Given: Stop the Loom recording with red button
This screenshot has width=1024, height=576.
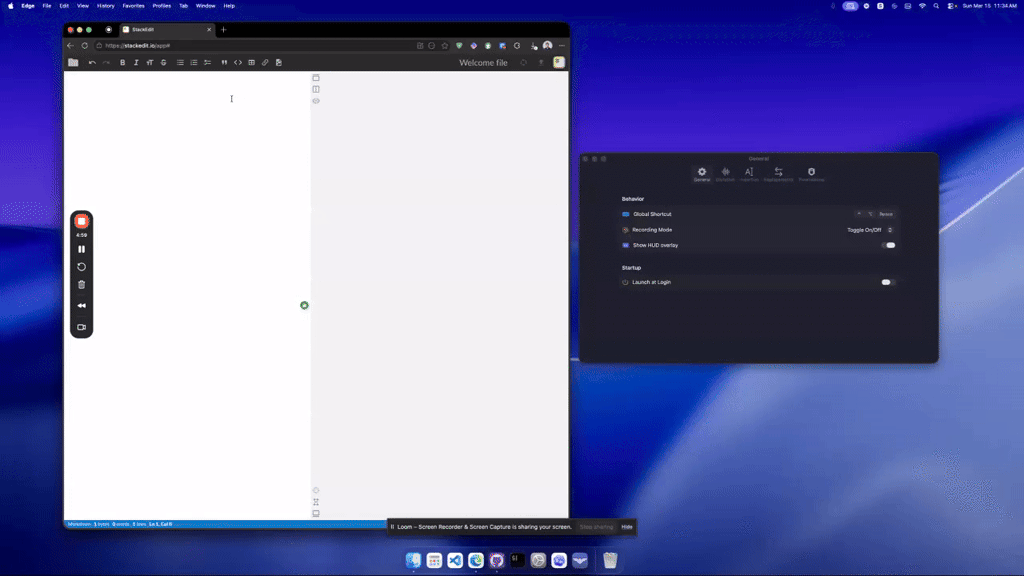Looking at the screenshot, I should [x=82, y=221].
